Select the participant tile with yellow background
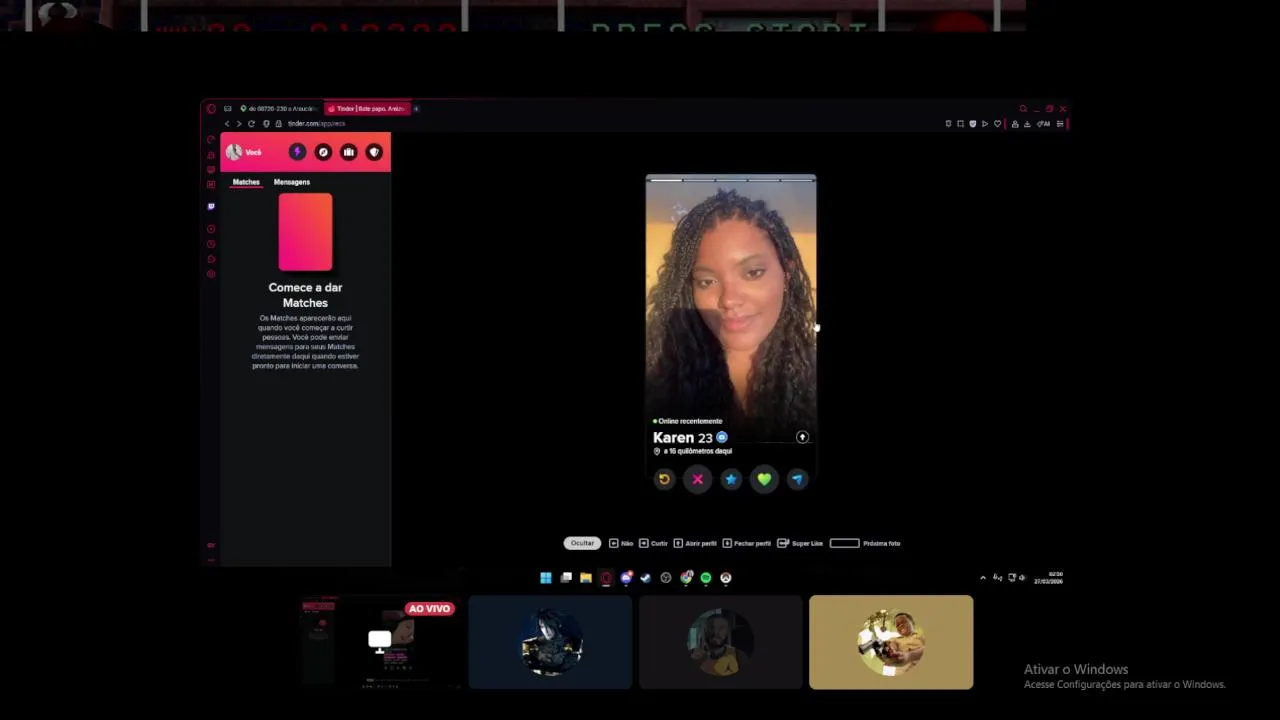 [891, 642]
